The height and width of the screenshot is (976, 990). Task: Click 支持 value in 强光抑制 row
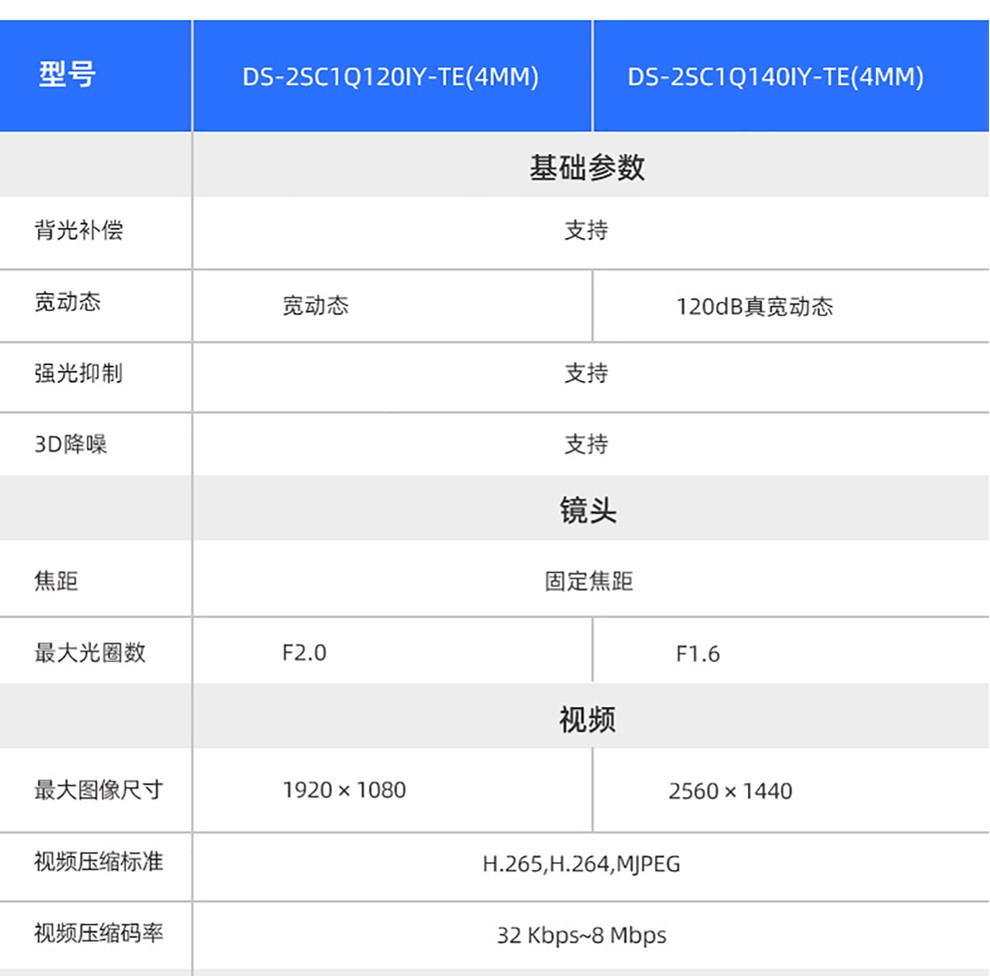587,373
